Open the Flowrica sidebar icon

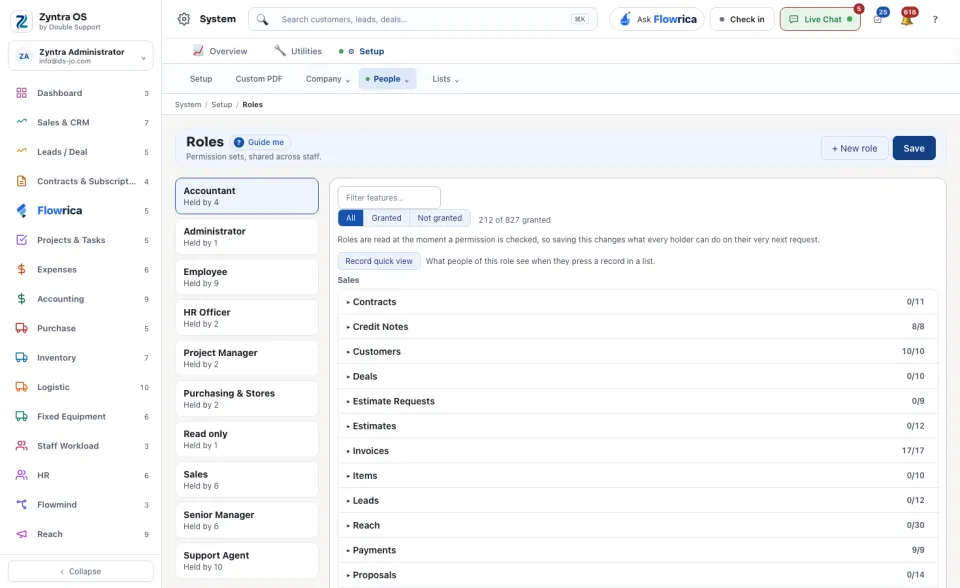pos(21,211)
